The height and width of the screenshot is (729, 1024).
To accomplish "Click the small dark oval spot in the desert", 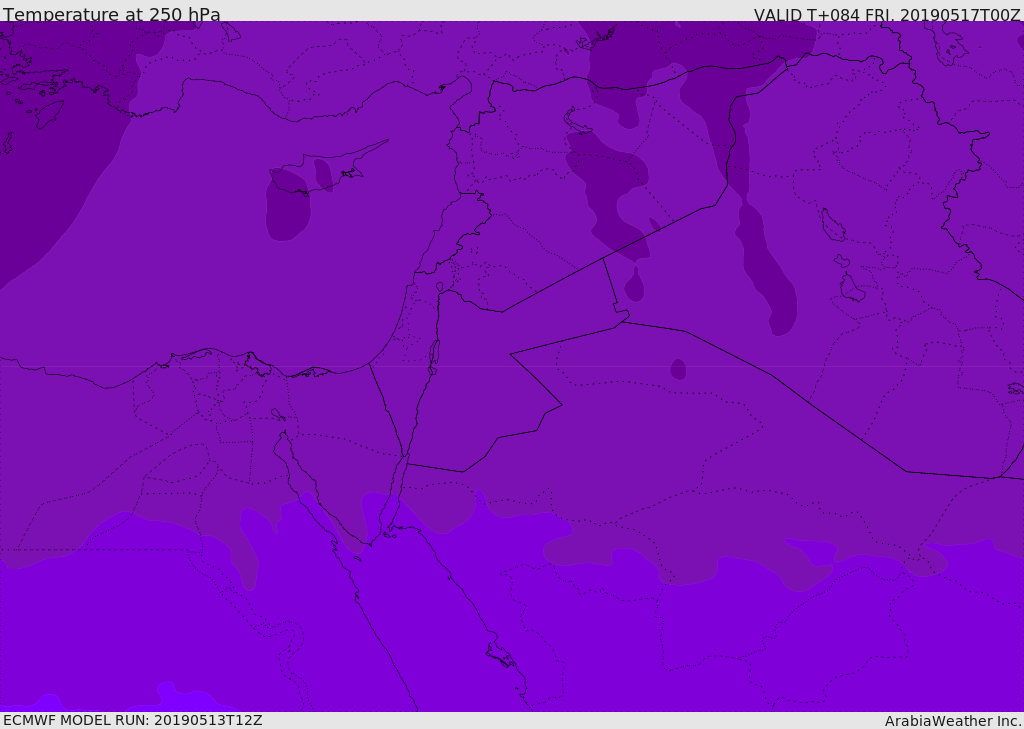I will click(678, 369).
